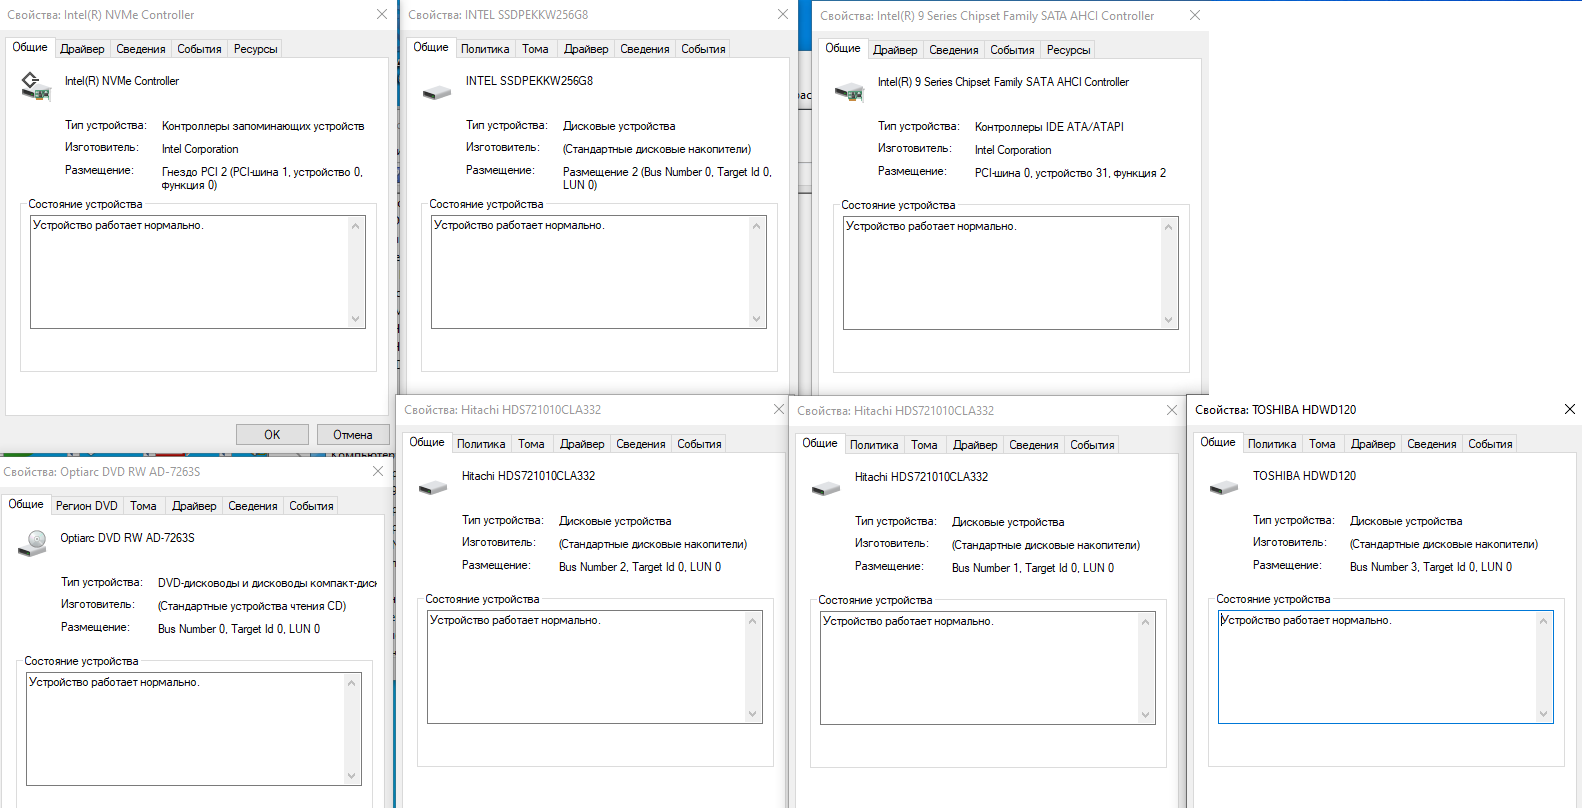Screen dimensions: 1582x808
Task: Click disk icon in Hitachi Bus Number 1 window
Action: coord(826,488)
